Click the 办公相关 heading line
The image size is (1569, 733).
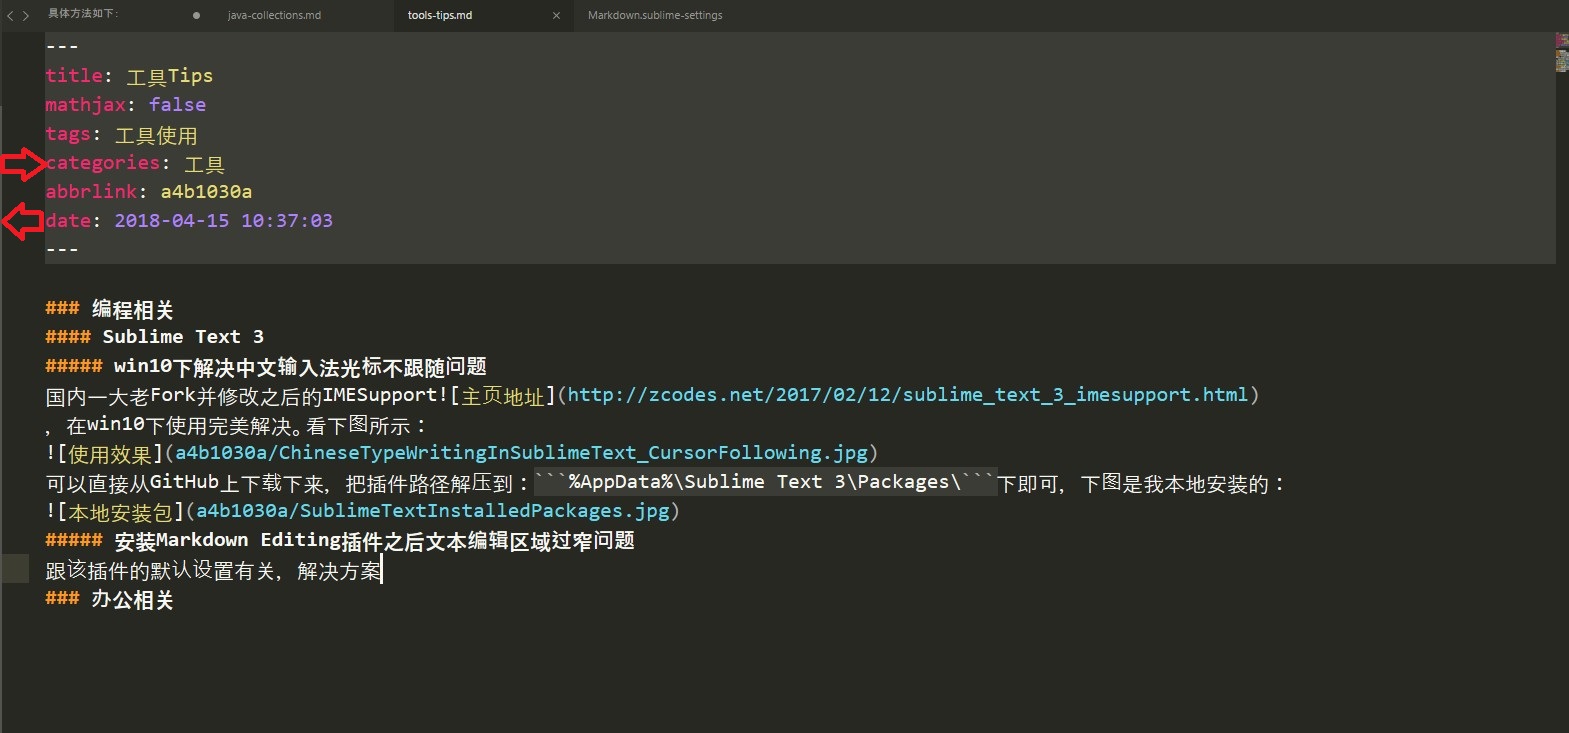(x=132, y=600)
